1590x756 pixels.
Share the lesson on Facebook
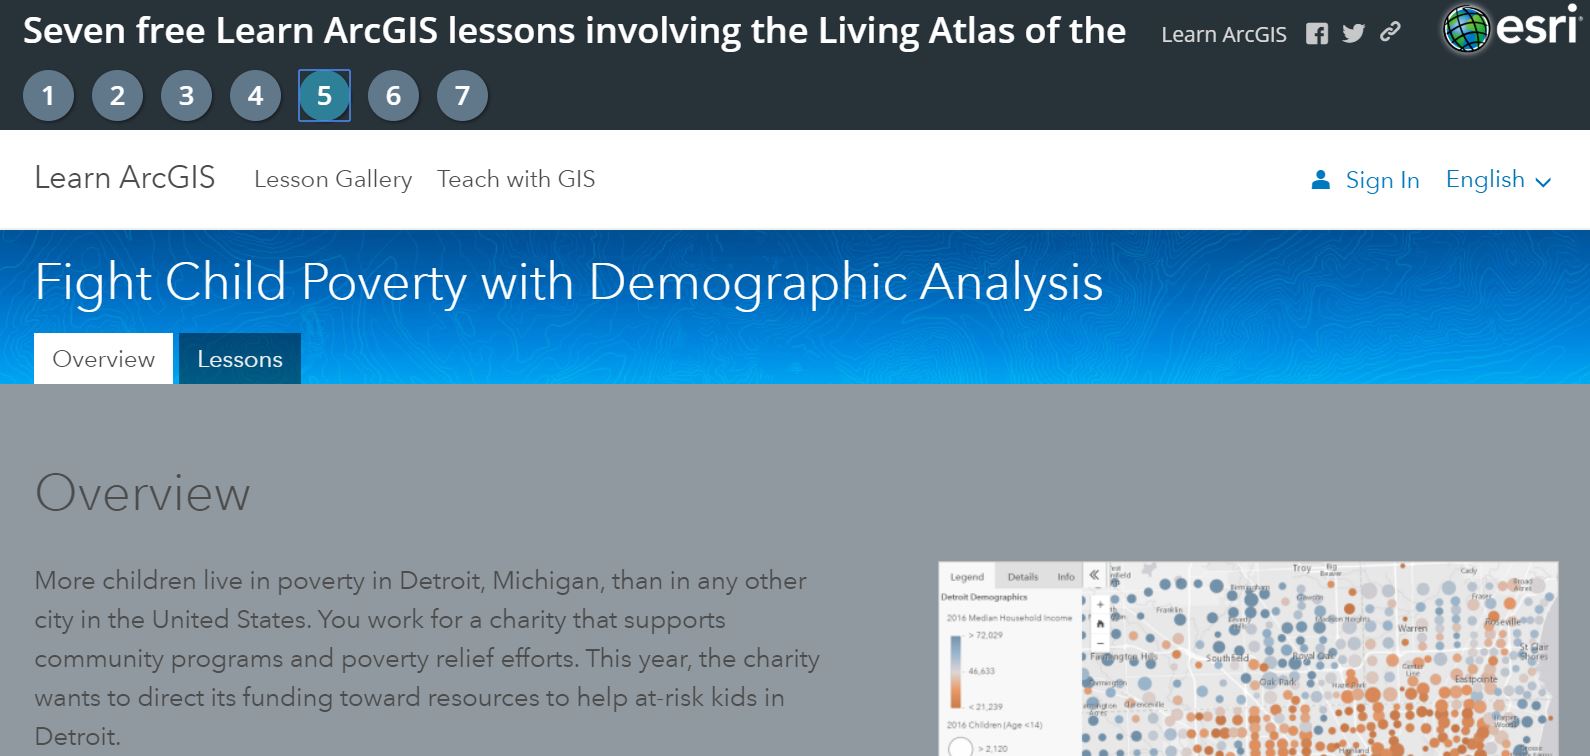(x=1317, y=33)
